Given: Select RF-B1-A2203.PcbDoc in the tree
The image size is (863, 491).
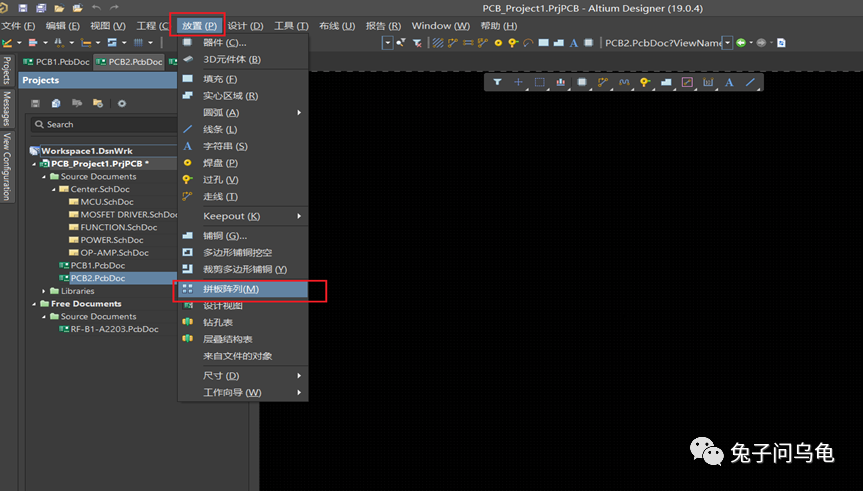Looking at the screenshot, I should [114, 329].
